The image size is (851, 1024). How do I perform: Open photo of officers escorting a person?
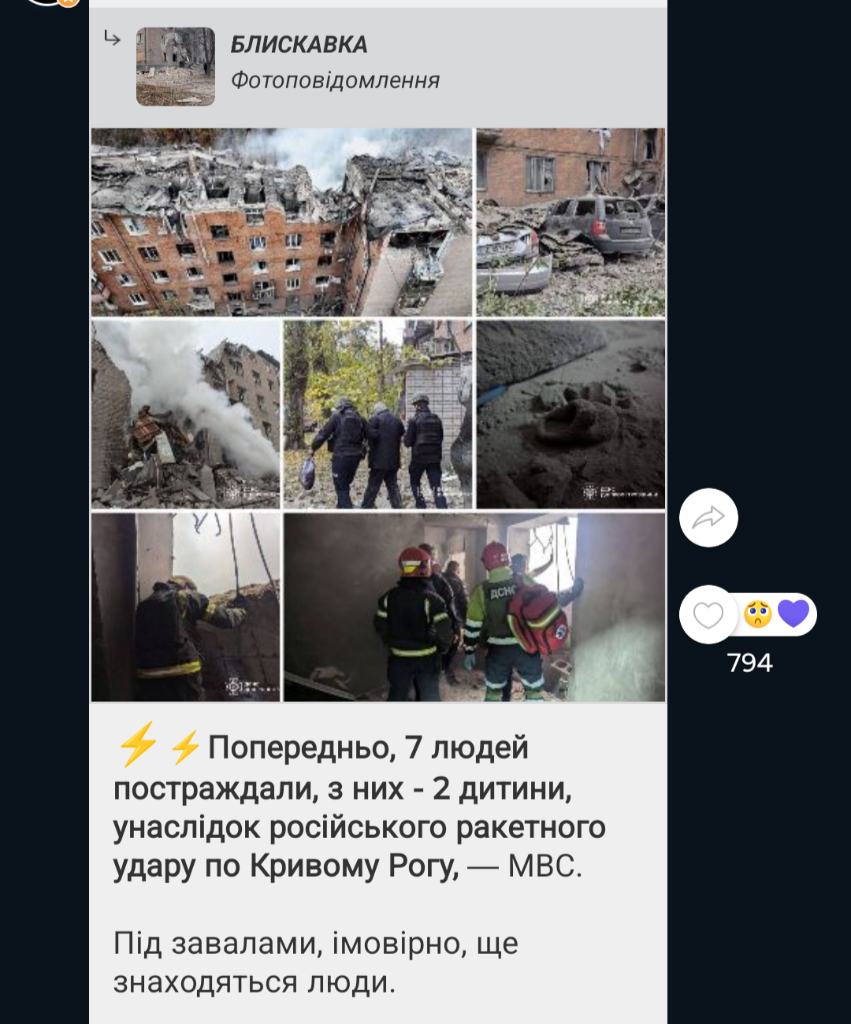[377, 414]
